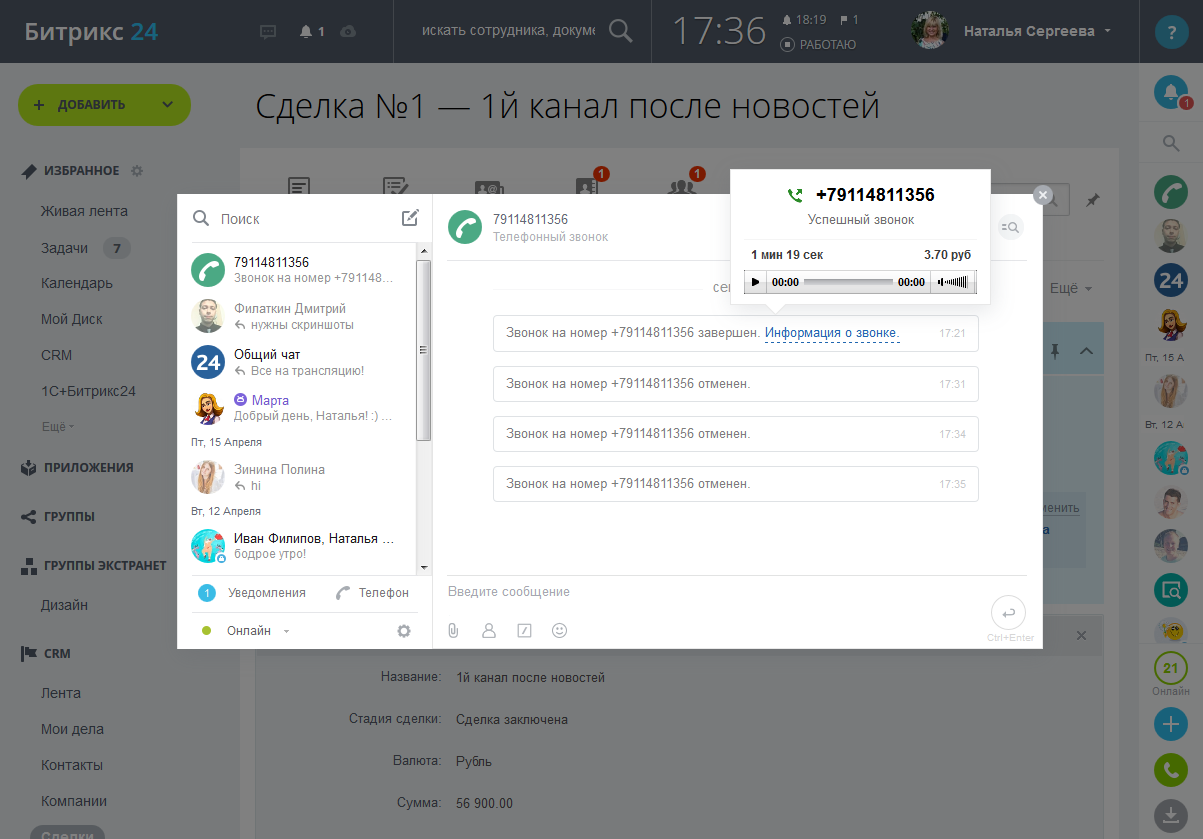This screenshot has height=839, width=1203.
Task: Play the call recording
Action: click(x=756, y=283)
